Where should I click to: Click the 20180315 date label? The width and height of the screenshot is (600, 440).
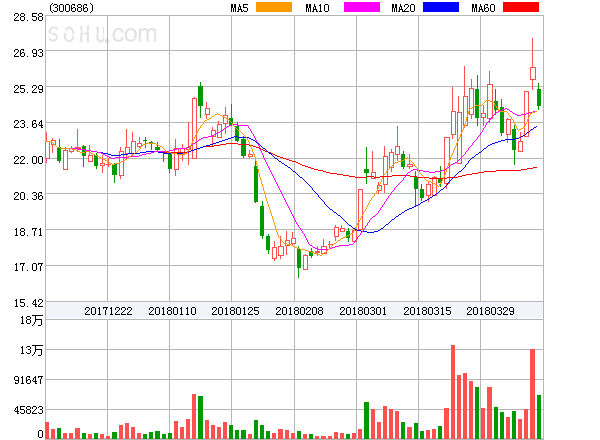427,311
